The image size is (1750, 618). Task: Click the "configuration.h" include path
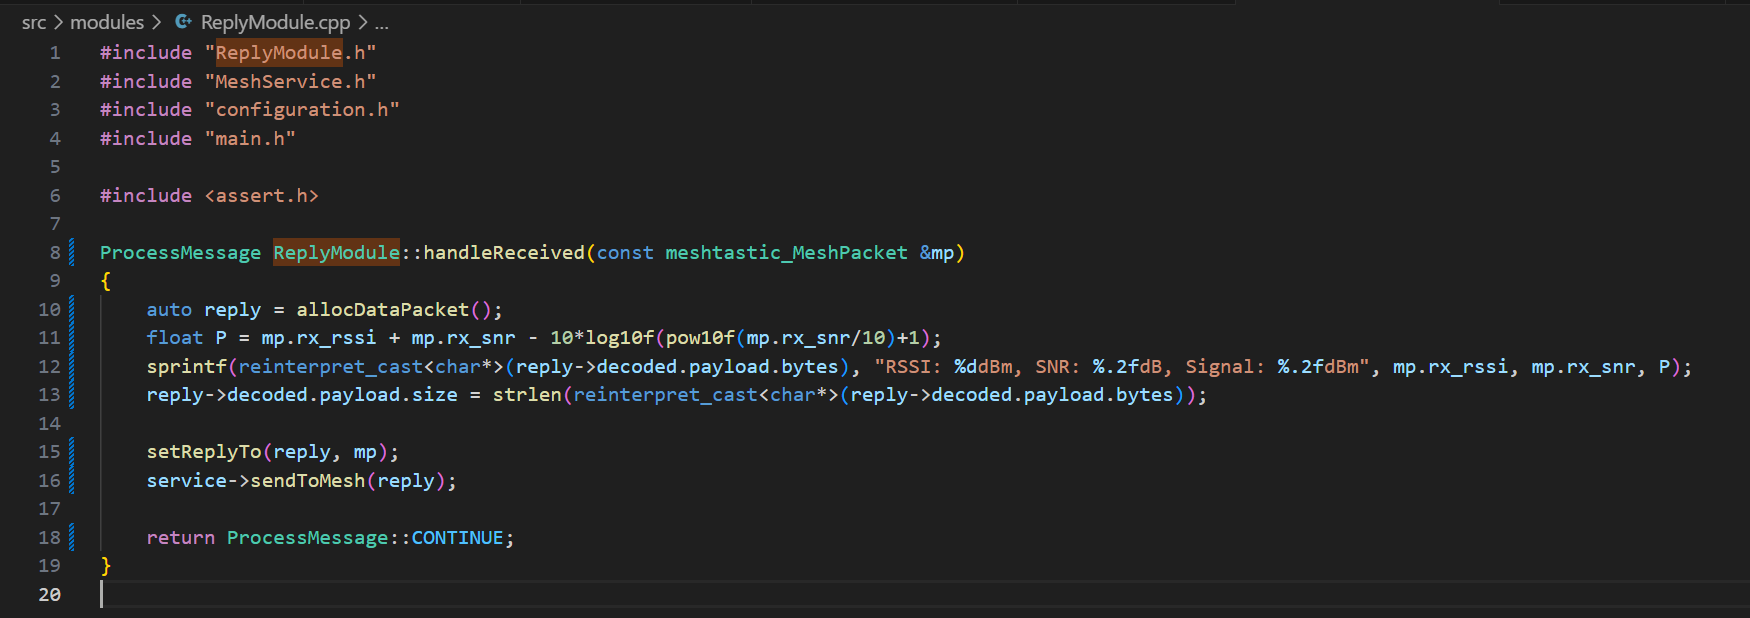(x=301, y=110)
